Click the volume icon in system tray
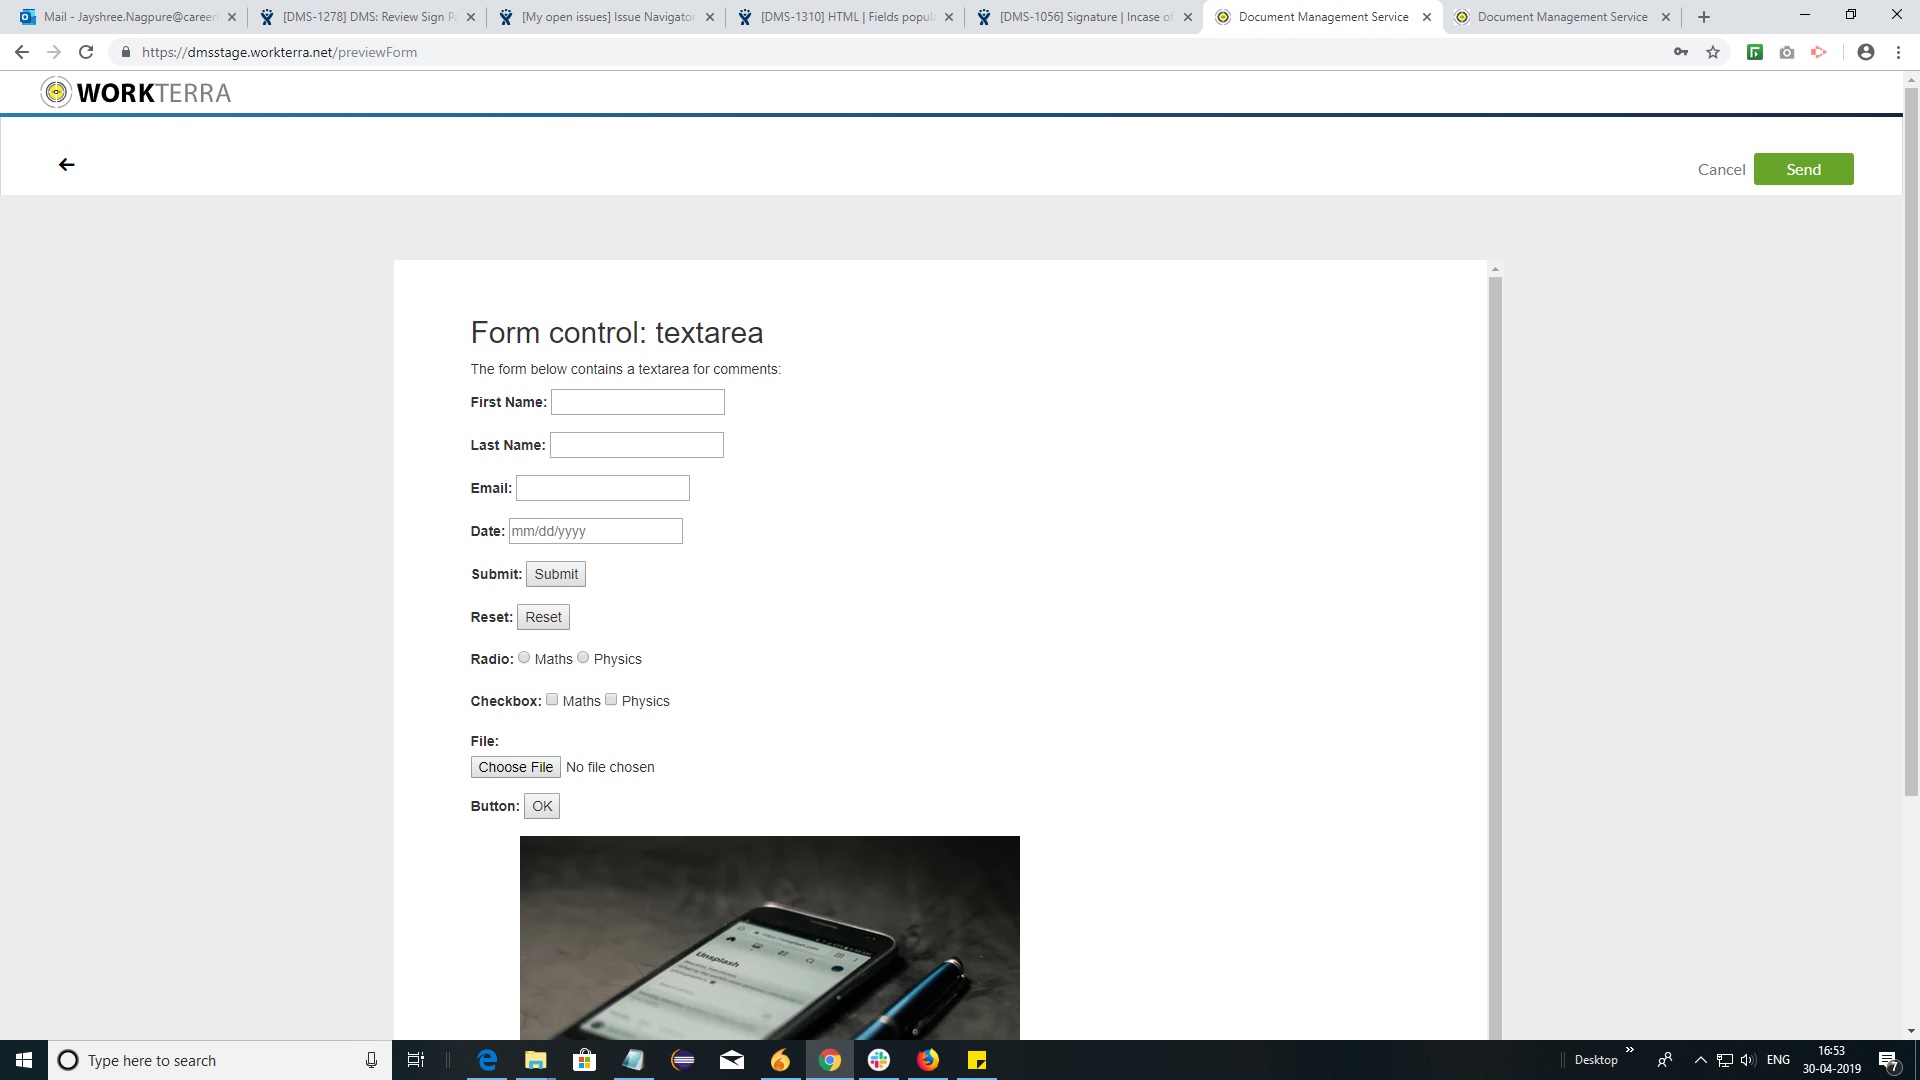The height and width of the screenshot is (1080, 1920). tap(1748, 1060)
